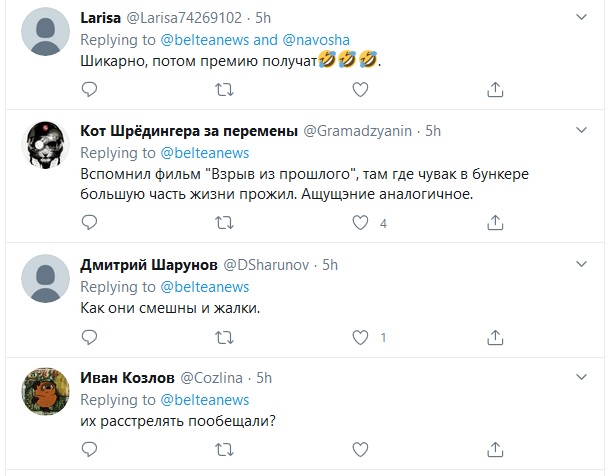Image resolution: width=614 pixels, height=476 pixels.
Task: Retweet Larisa's tweet
Action: [224, 90]
